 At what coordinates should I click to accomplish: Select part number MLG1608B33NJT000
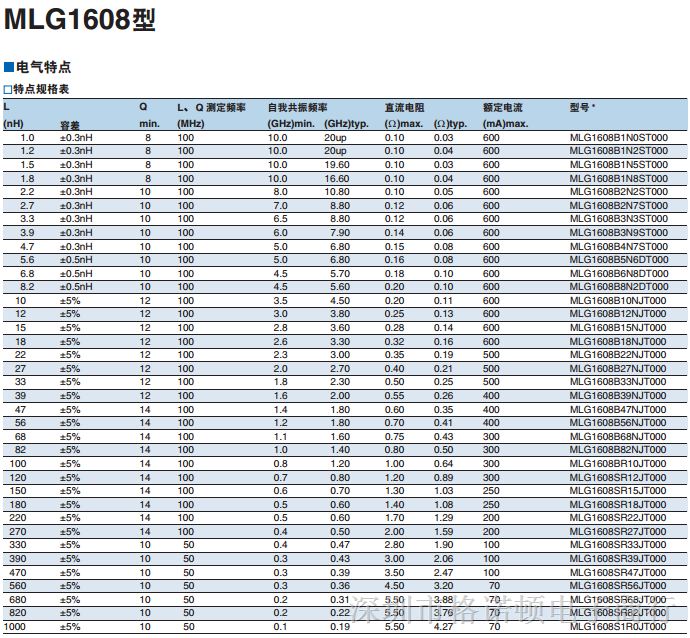click(x=618, y=382)
